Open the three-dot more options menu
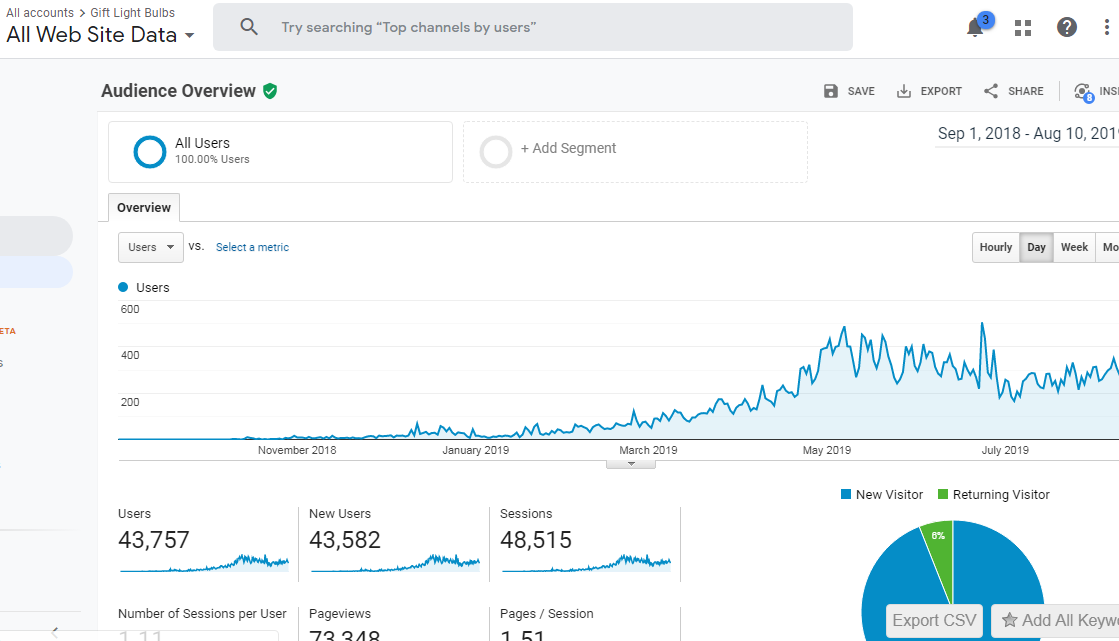 tap(1107, 28)
